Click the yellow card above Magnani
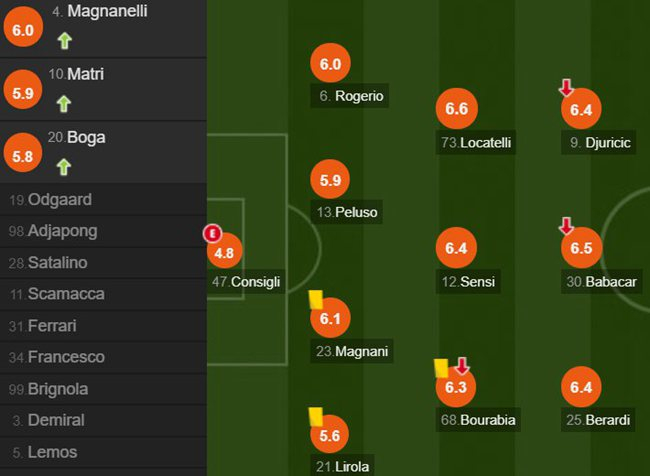Viewport: 650px width, 476px height. coord(314,297)
